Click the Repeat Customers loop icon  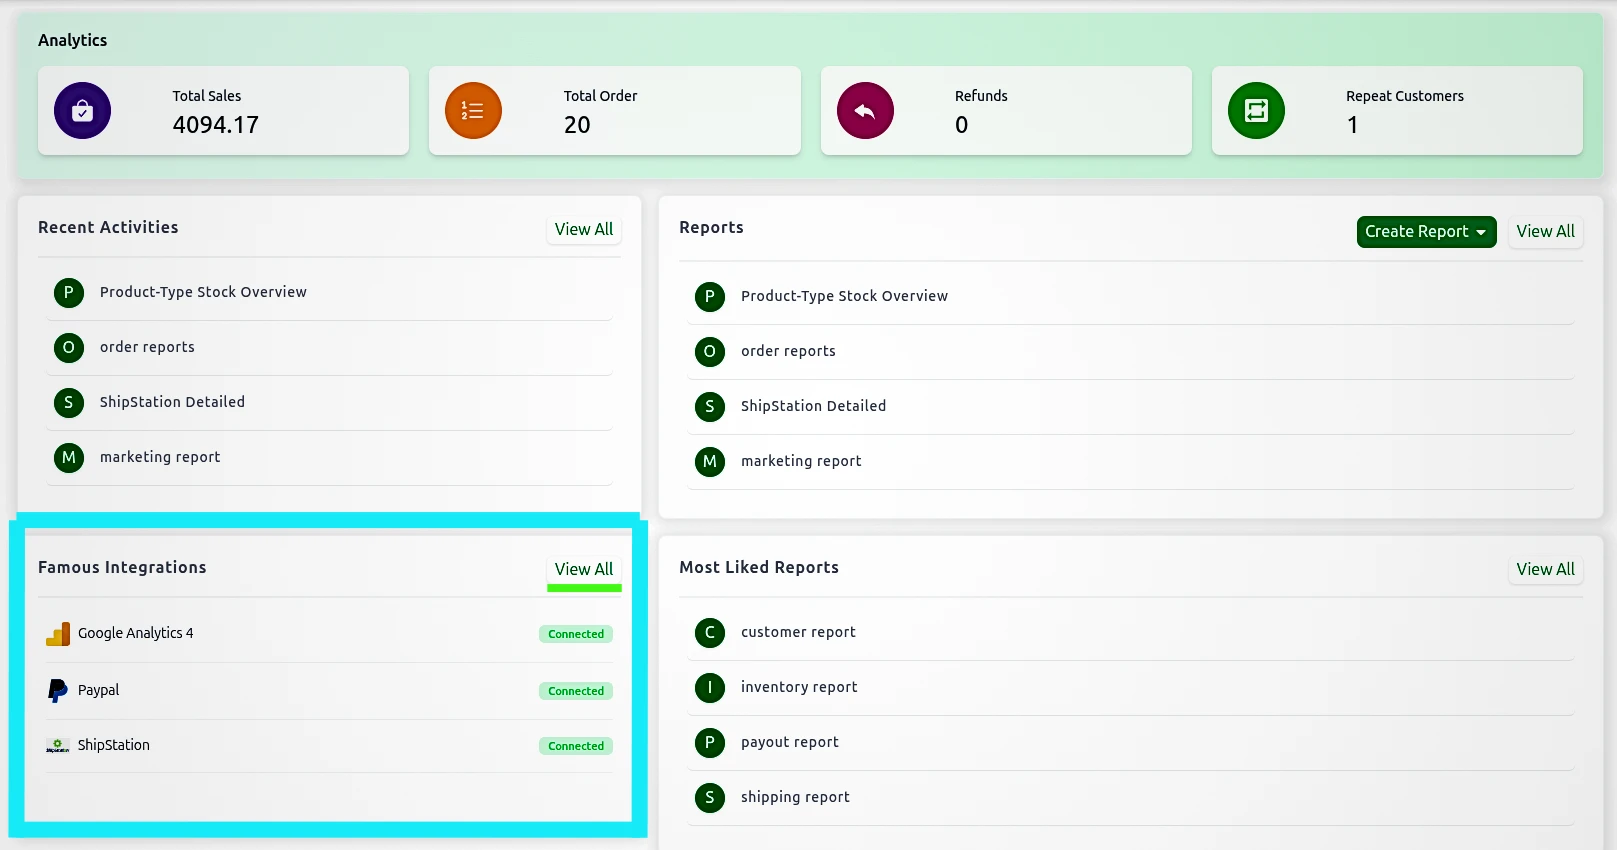point(1256,111)
